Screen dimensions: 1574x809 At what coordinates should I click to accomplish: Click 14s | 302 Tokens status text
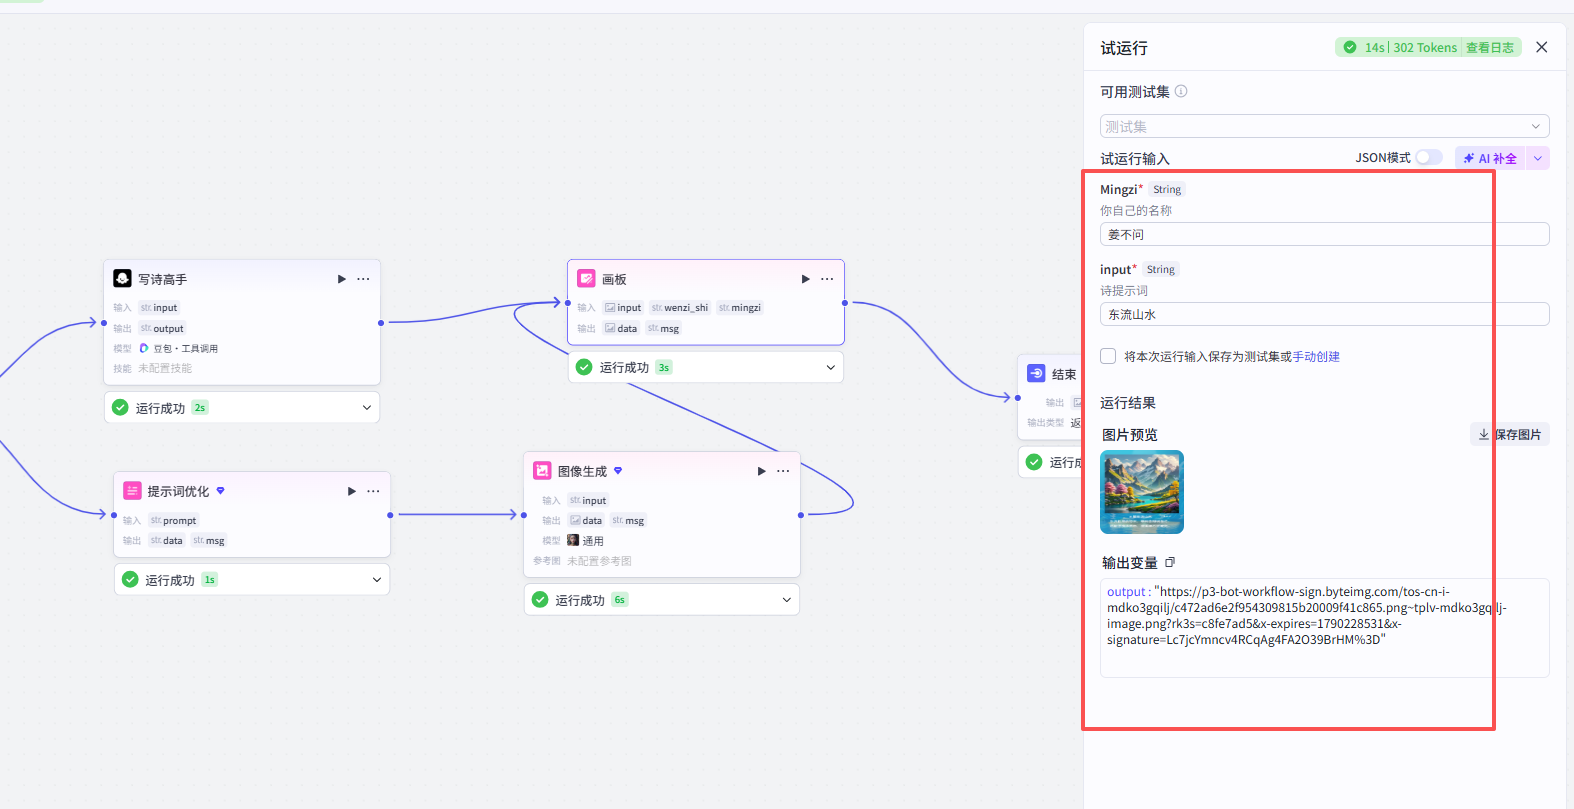(1411, 47)
